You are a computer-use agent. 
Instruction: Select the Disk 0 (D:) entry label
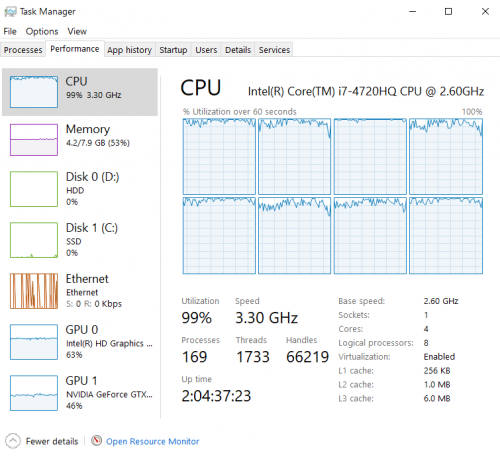[x=92, y=177]
